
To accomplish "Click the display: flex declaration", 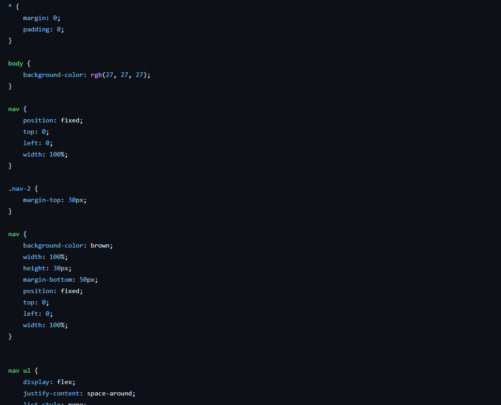I will pyautogui.click(x=49, y=382).
